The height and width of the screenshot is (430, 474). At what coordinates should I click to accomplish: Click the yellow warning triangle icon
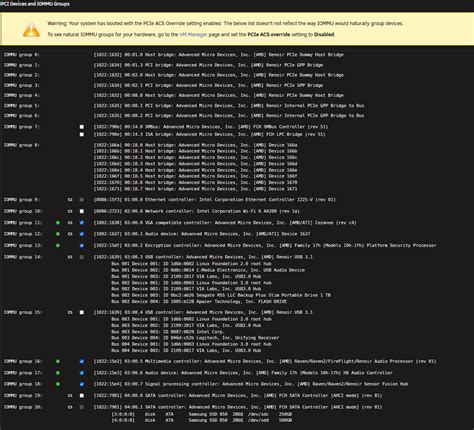coord(31,29)
